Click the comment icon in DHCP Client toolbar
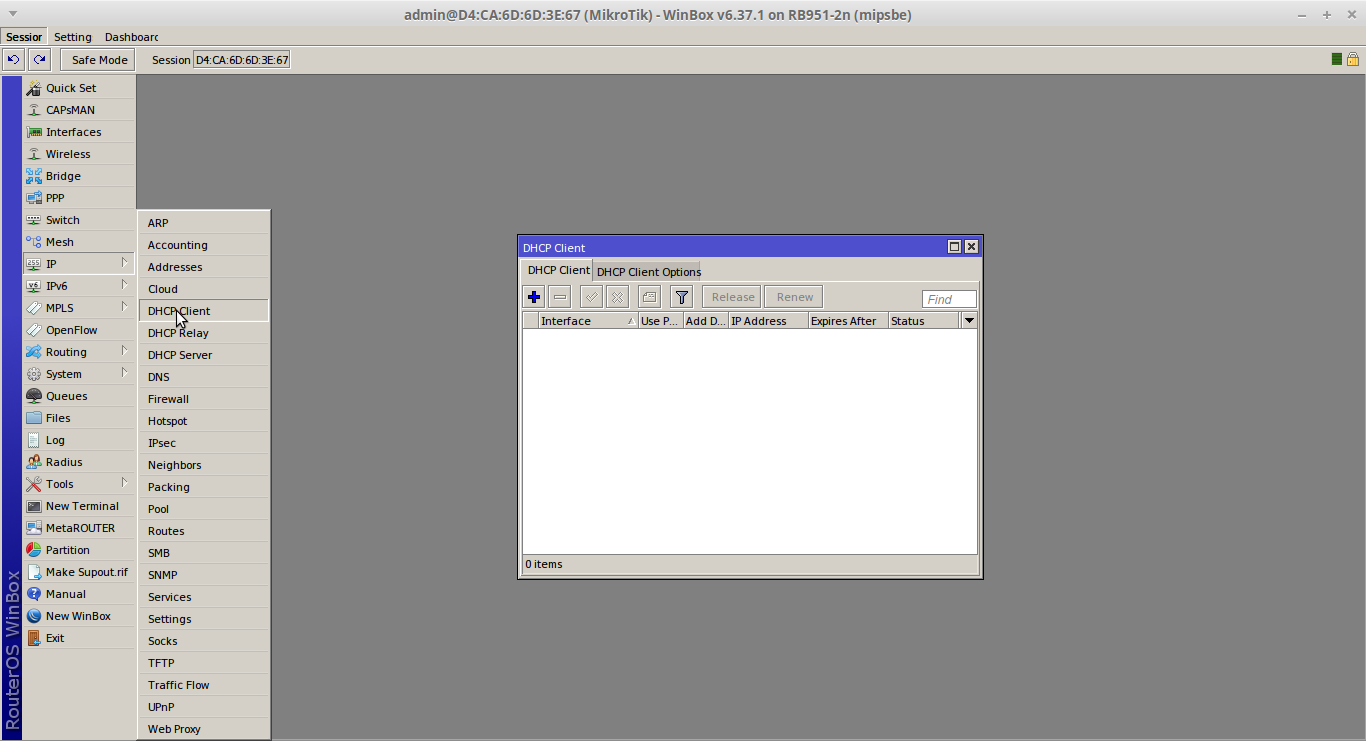The height and width of the screenshot is (741, 1366). click(650, 297)
